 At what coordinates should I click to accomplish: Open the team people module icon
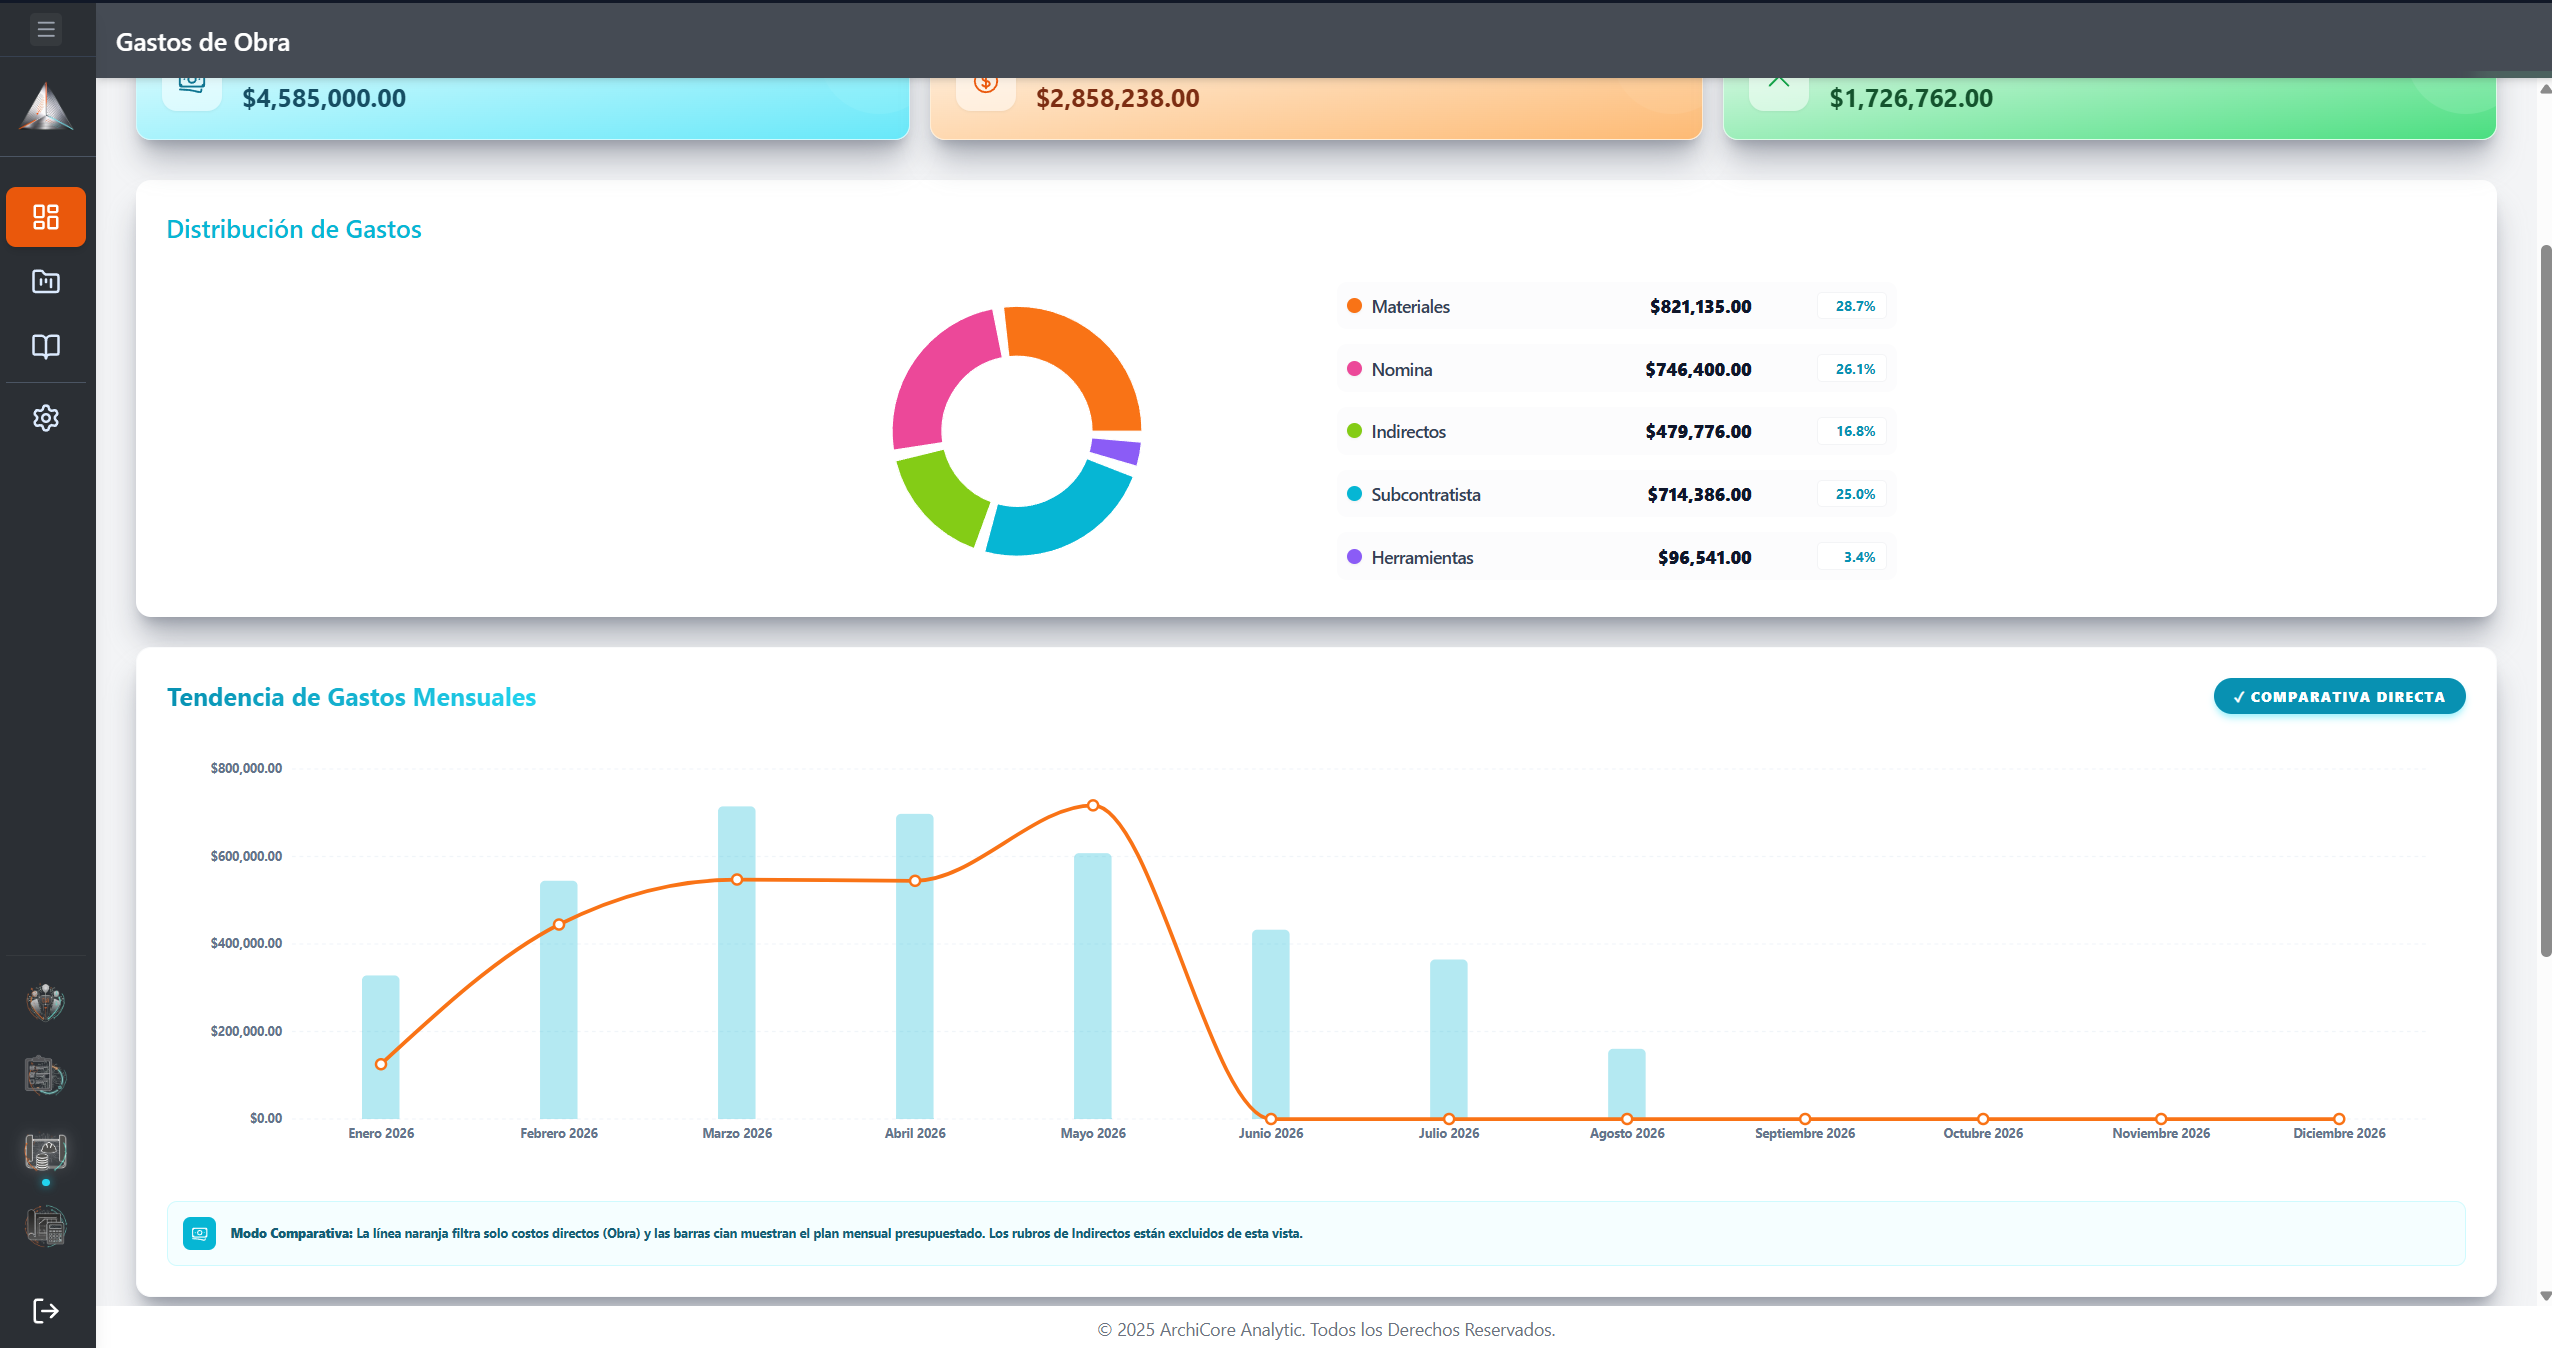pyautogui.click(x=46, y=1002)
